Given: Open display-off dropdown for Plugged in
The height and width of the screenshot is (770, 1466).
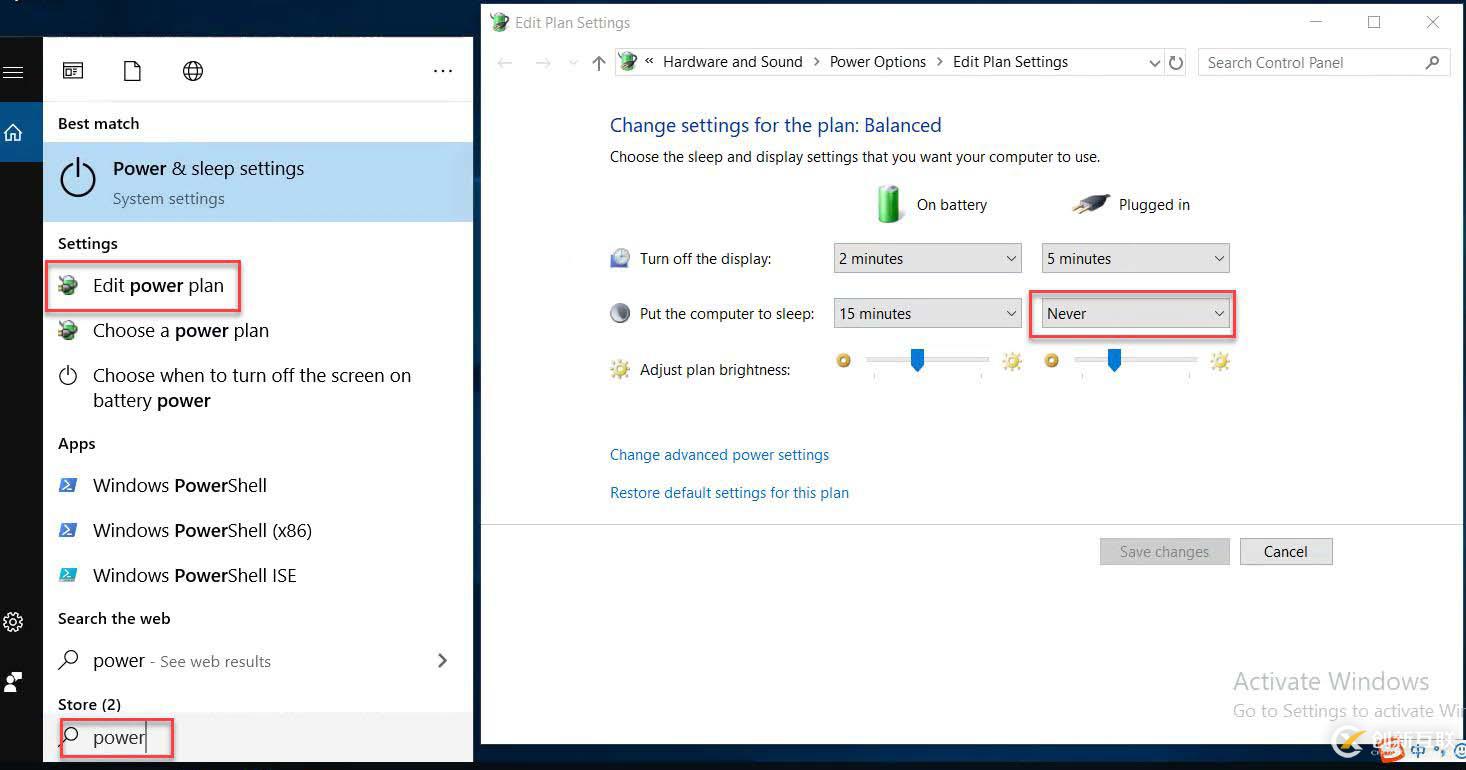Looking at the screenshot, I should pos(1135,259).
